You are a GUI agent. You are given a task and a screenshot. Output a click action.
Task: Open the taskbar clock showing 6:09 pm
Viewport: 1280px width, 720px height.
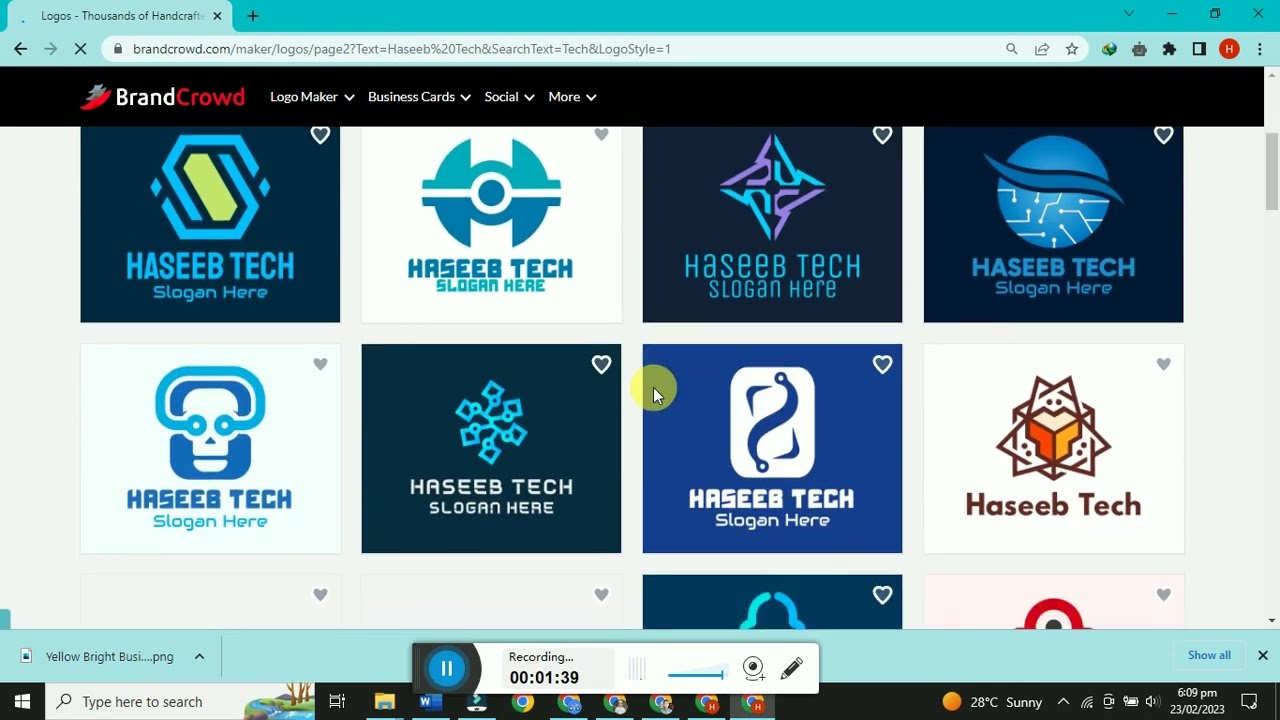pos(1198,701)
